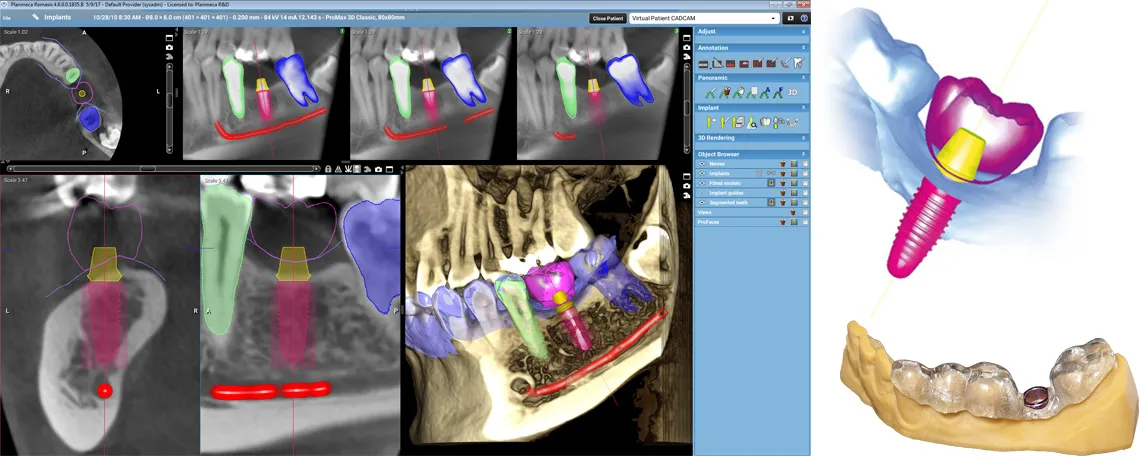Click the Implants module title
1140x456 pixels.
click(59, 15)
